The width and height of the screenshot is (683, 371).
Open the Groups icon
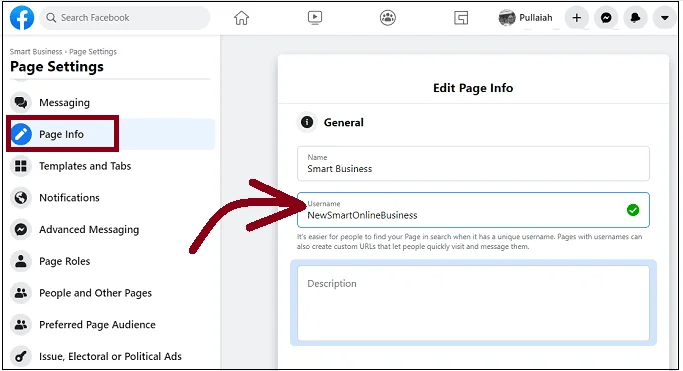388,18
